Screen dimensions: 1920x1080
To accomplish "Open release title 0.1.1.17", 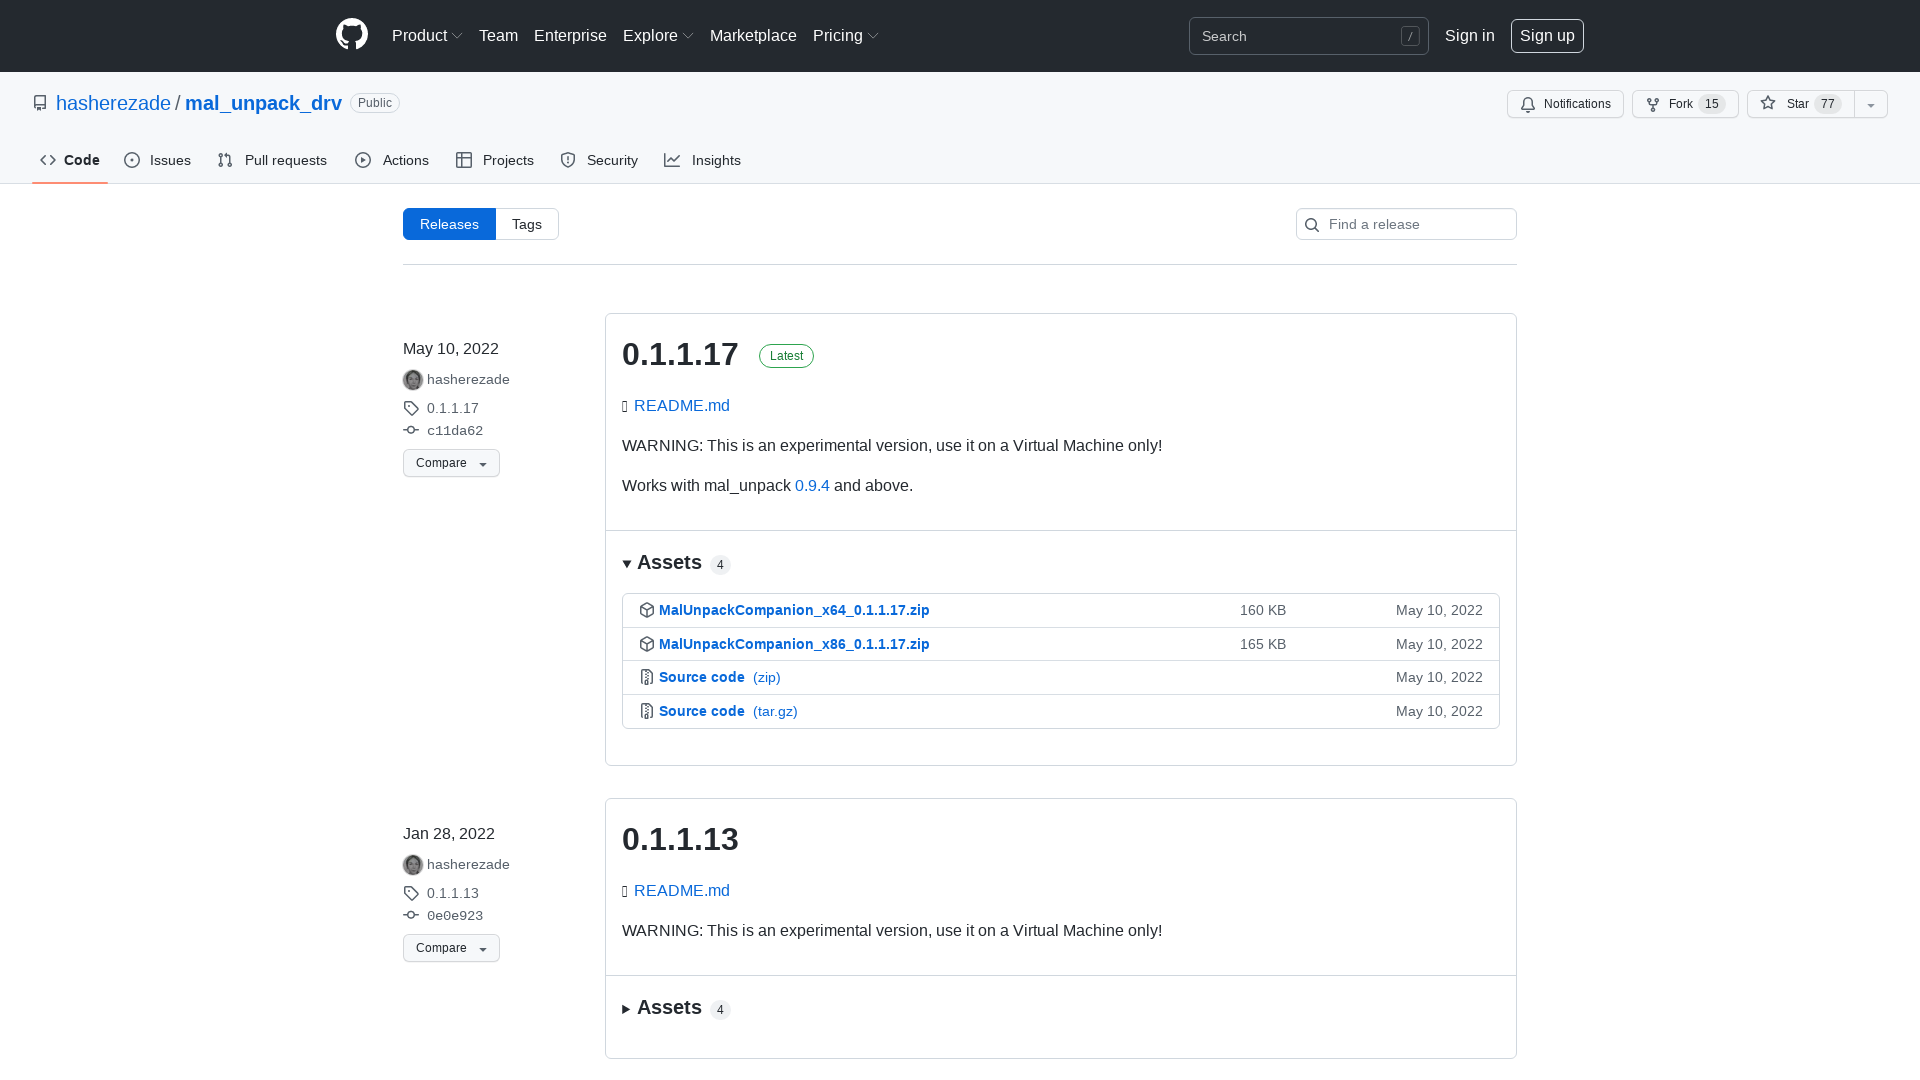I will (x=680, y=354).
